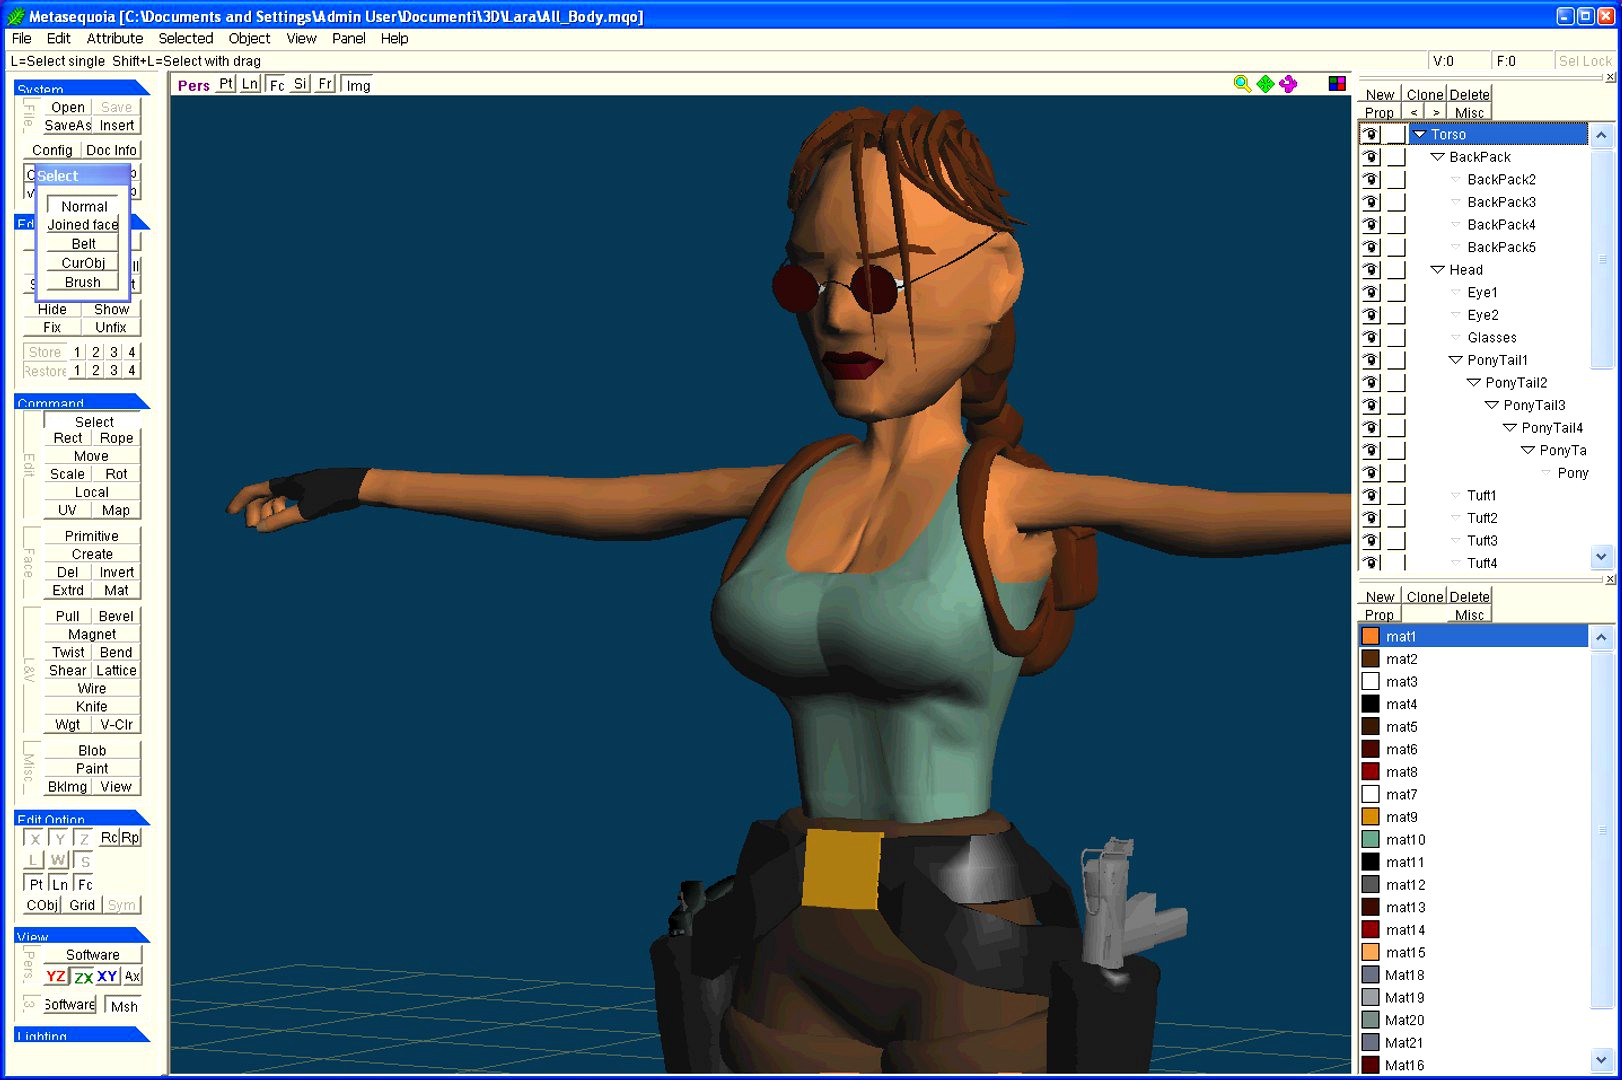
Task: Click the purple rotate view icon
Action: click(1288, 84)
